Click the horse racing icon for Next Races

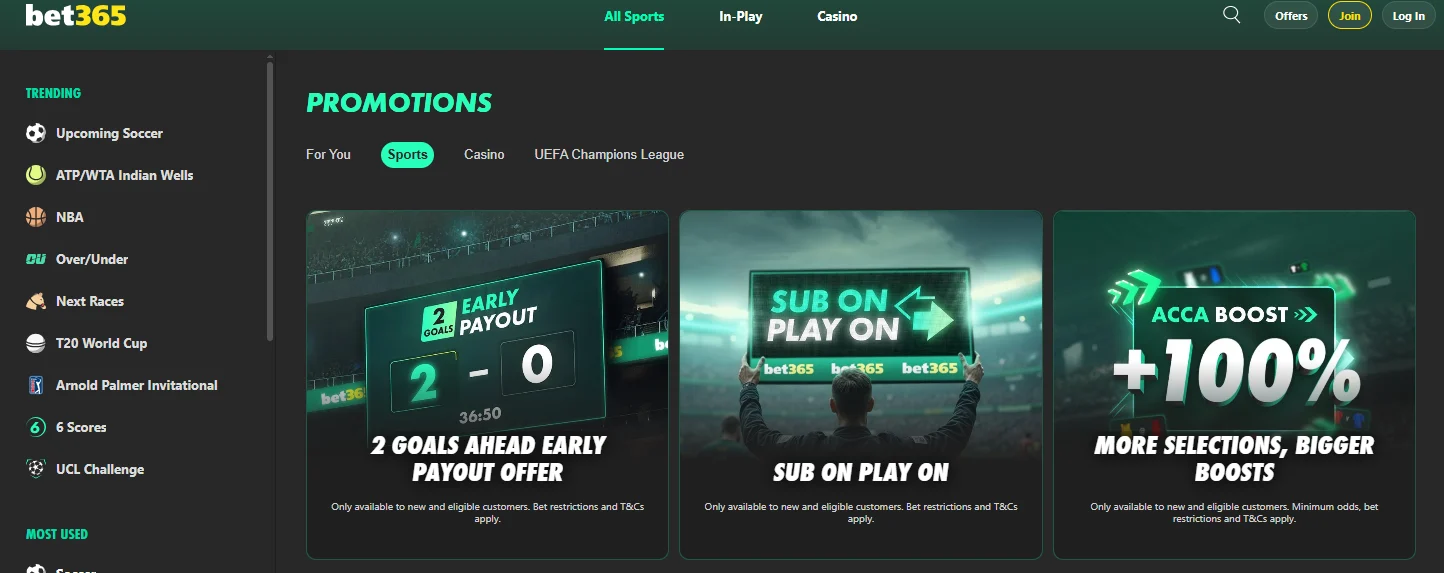click(36, 301)
